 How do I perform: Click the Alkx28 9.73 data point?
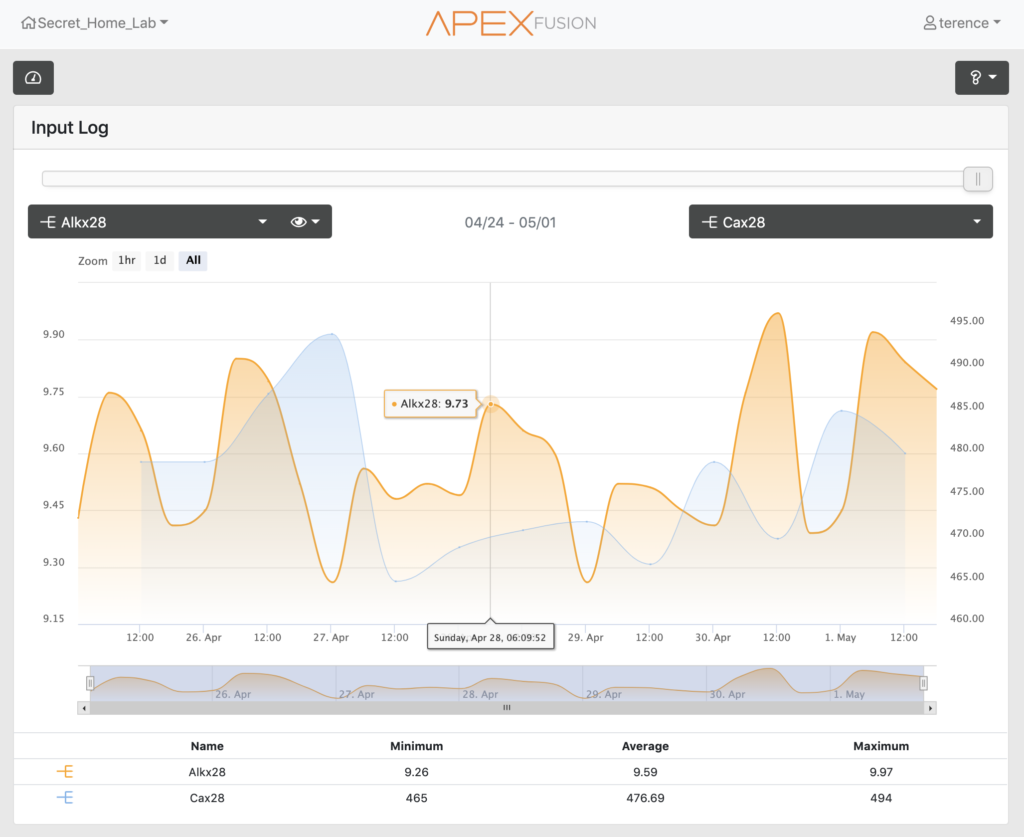(490, 404)
